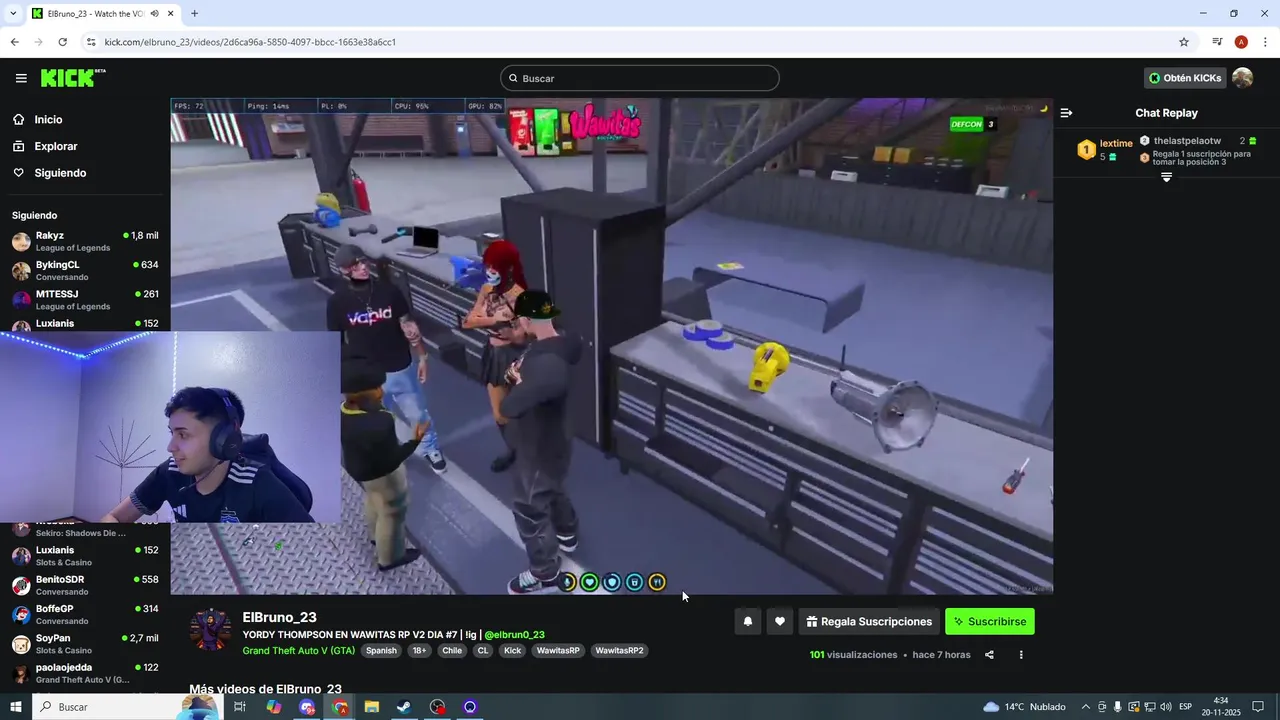Open followed channel BoffeGP
The image size is (1280, 720).
(x=85, y=614)
